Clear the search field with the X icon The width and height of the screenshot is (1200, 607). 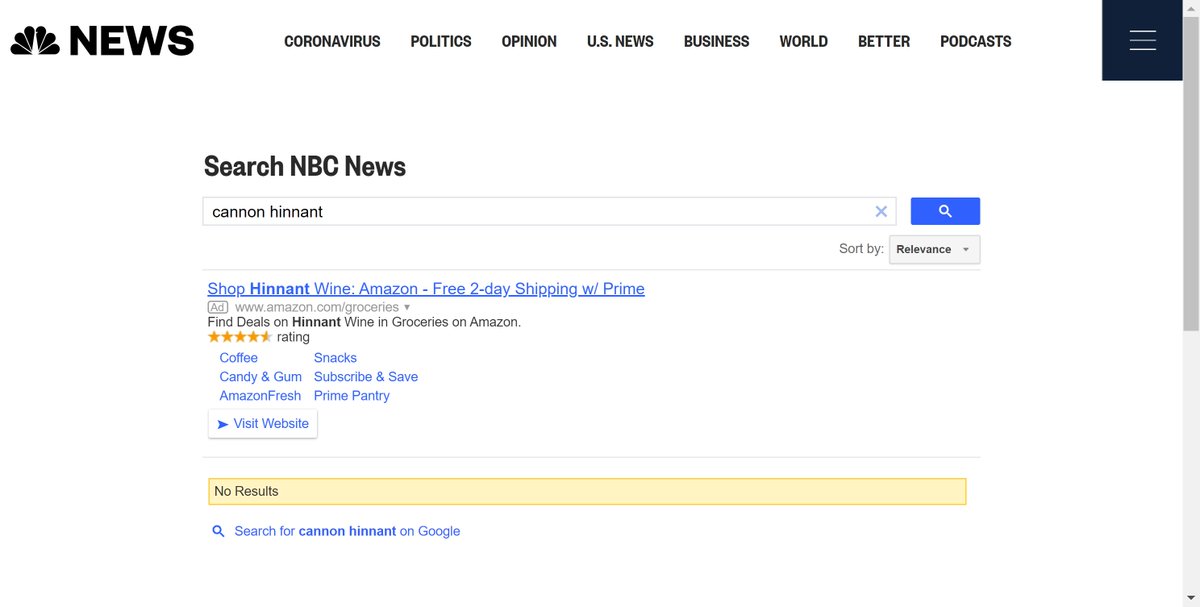881,211
